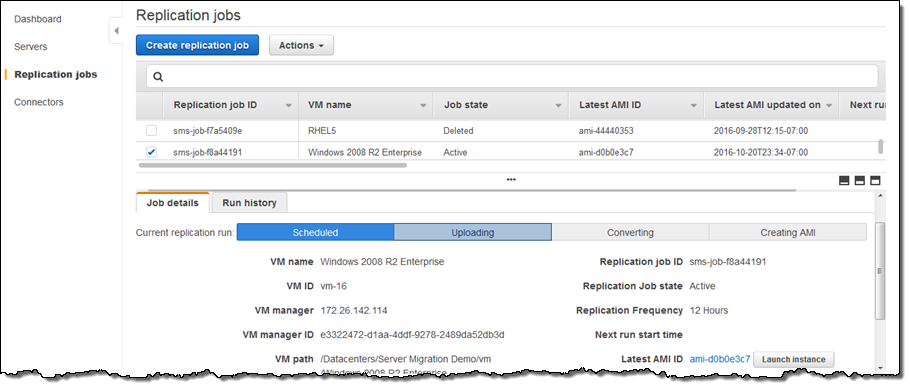
Task: Open the VM name column sort arrow
Action: tap(424, 106)
